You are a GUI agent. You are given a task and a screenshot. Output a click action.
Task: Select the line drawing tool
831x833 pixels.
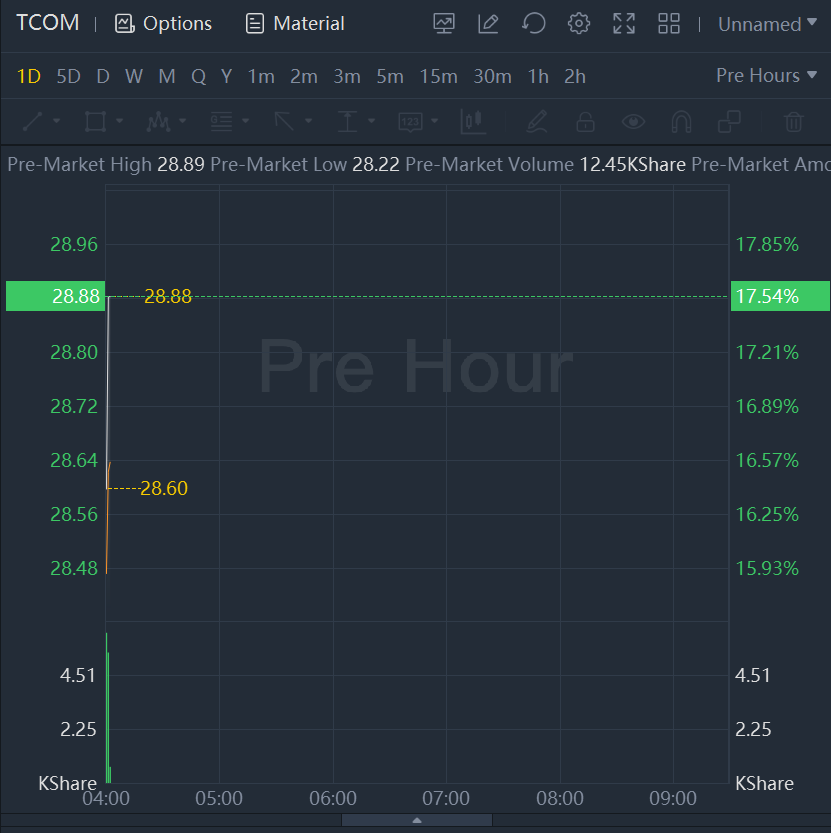(32, 122)
